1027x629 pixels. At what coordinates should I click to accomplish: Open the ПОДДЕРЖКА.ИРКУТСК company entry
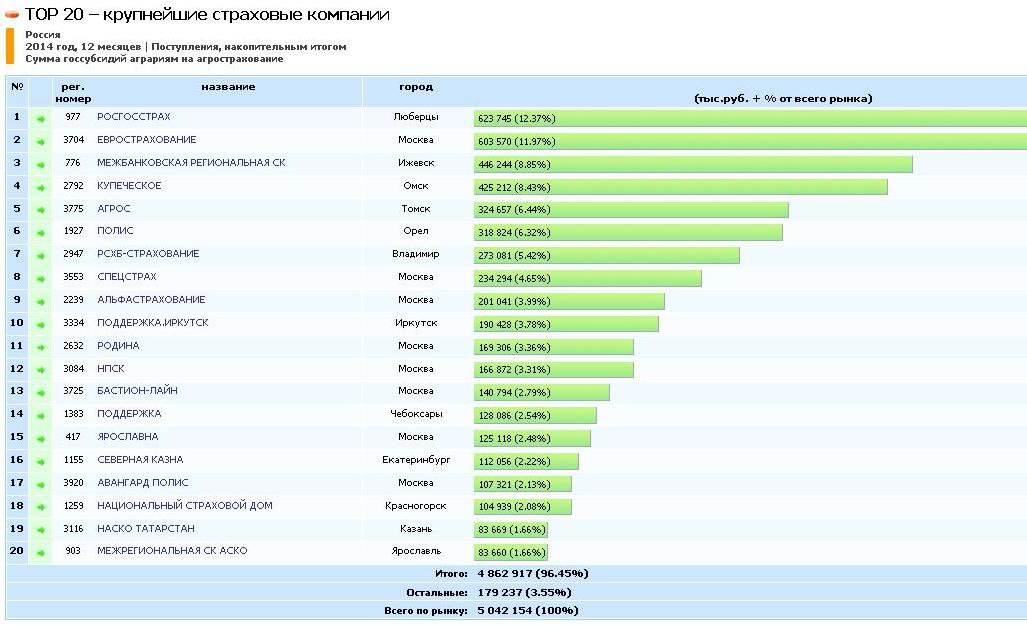[x=152, y=323]
